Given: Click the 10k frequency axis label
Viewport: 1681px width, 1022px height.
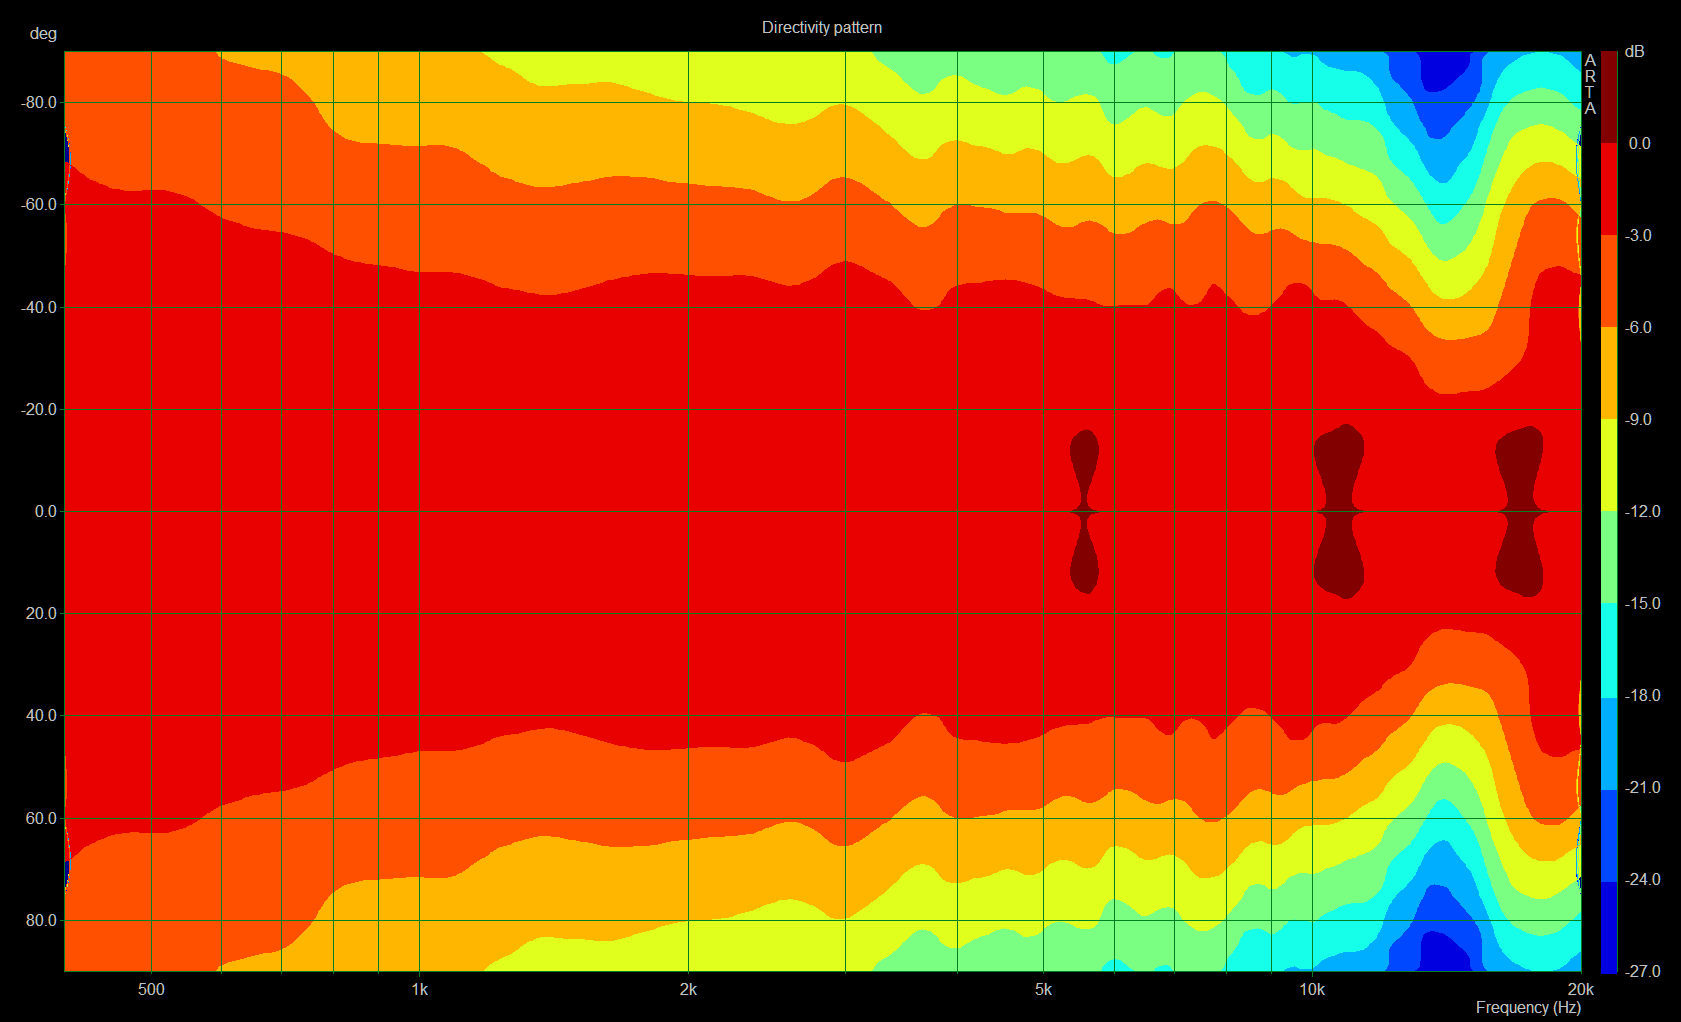Looking at the screenshot, I should click(x=1312, y=989).
